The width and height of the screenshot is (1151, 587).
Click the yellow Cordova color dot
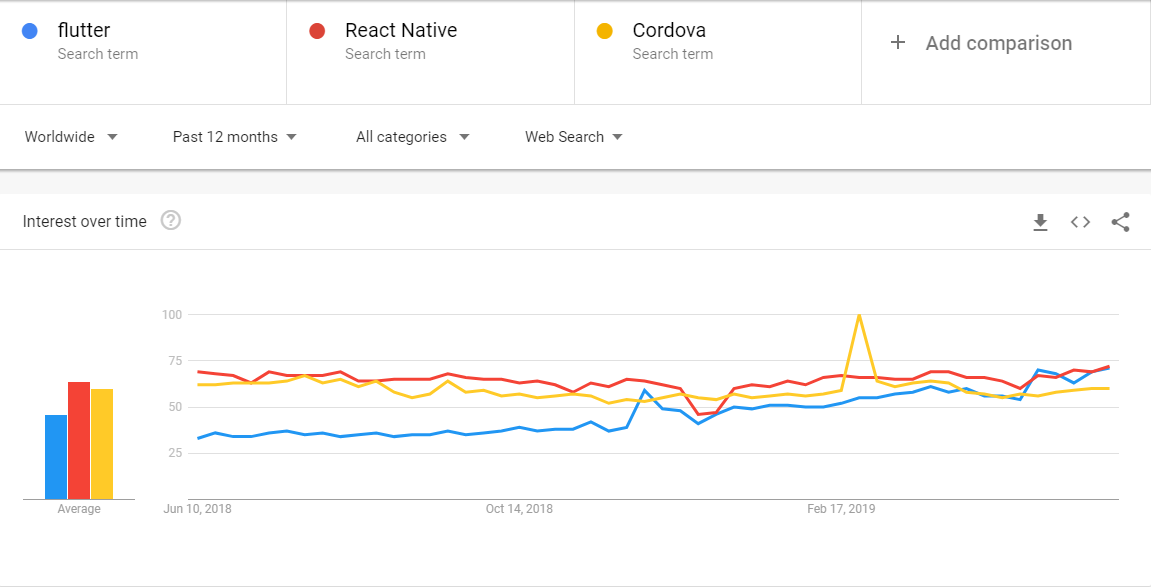click(605, 32)
